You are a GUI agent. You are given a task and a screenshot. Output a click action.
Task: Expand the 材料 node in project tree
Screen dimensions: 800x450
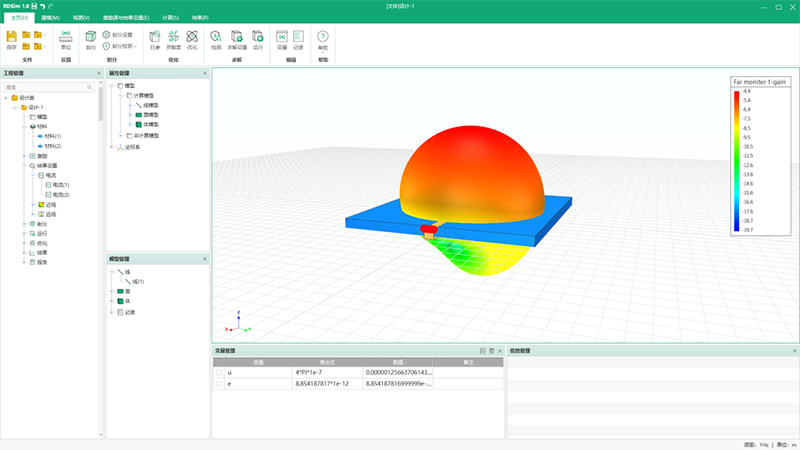pyautogui.click(x=25, y=127)
